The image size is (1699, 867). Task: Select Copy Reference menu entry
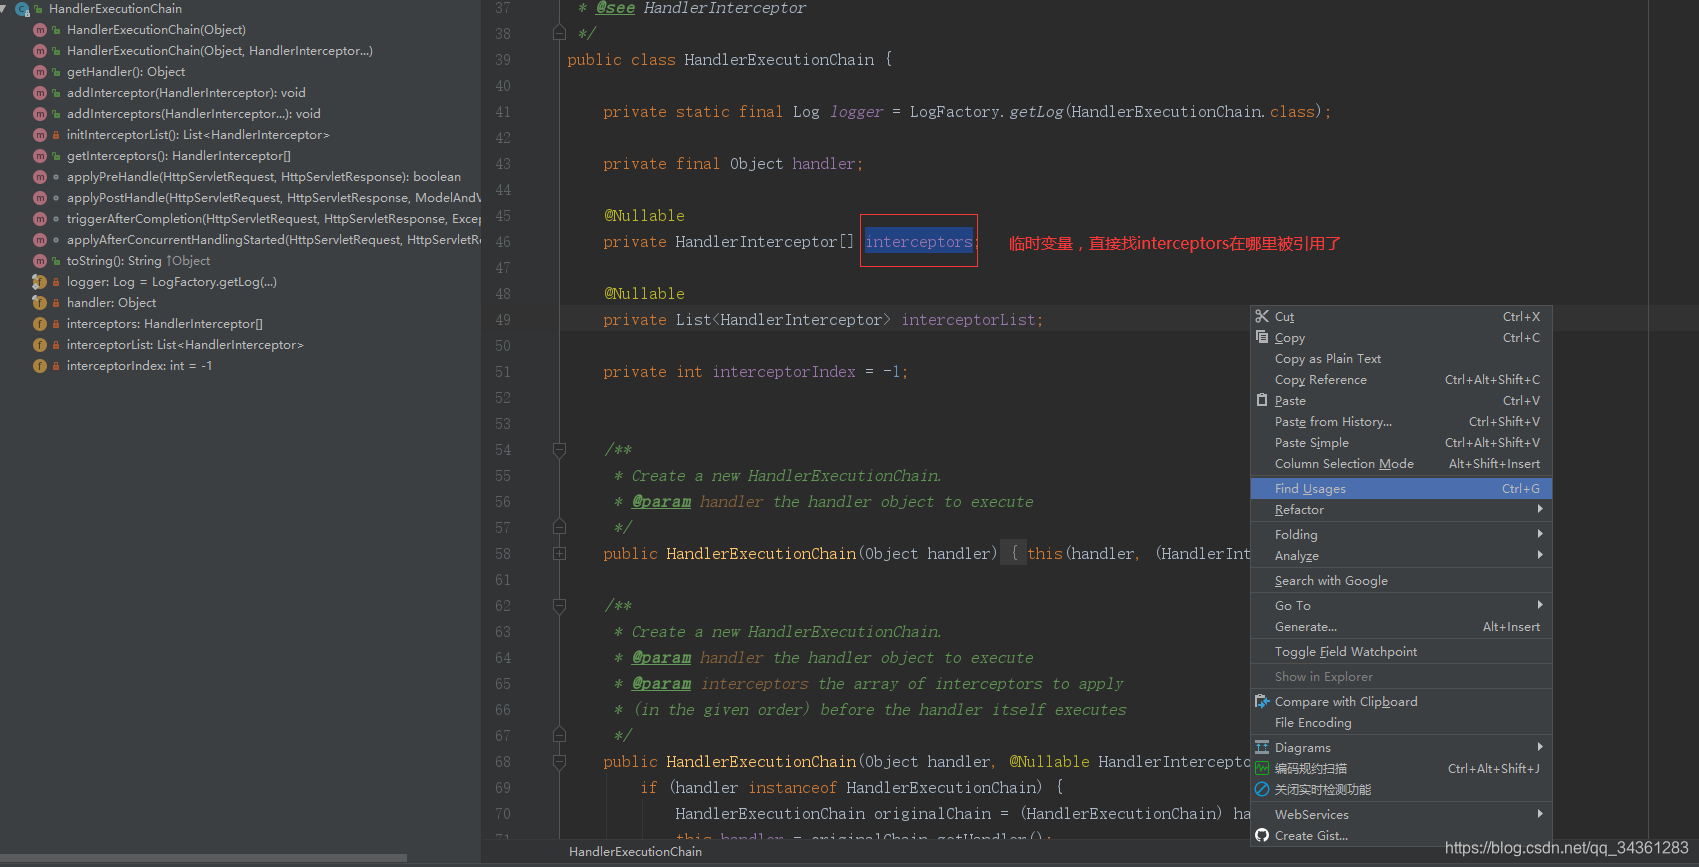pyautogui.click(x=1401, y=380)
